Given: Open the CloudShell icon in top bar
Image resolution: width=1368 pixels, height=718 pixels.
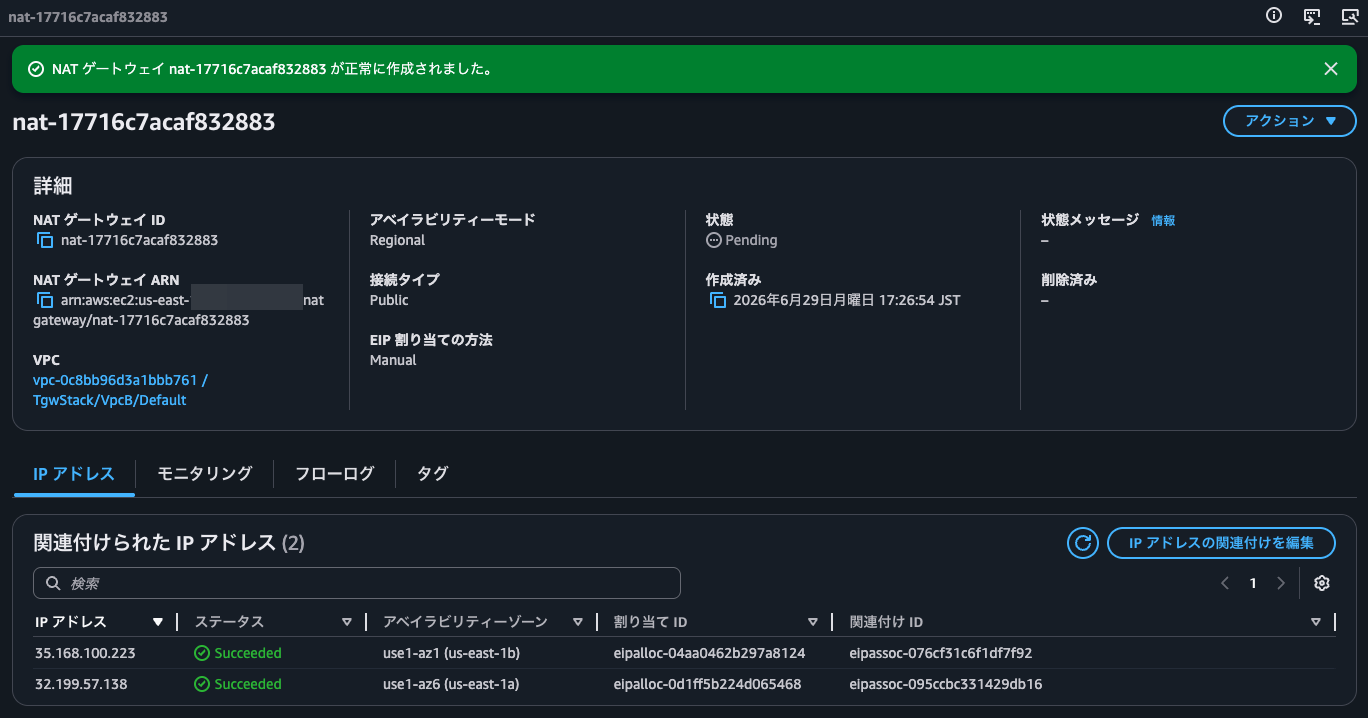Looking at the screenshot, I should pos(1312,15).
